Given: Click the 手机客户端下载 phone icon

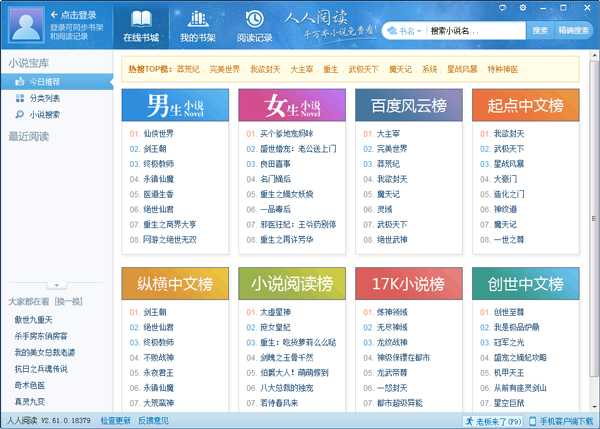Looking at the screenshot, I should click(532, 421).
